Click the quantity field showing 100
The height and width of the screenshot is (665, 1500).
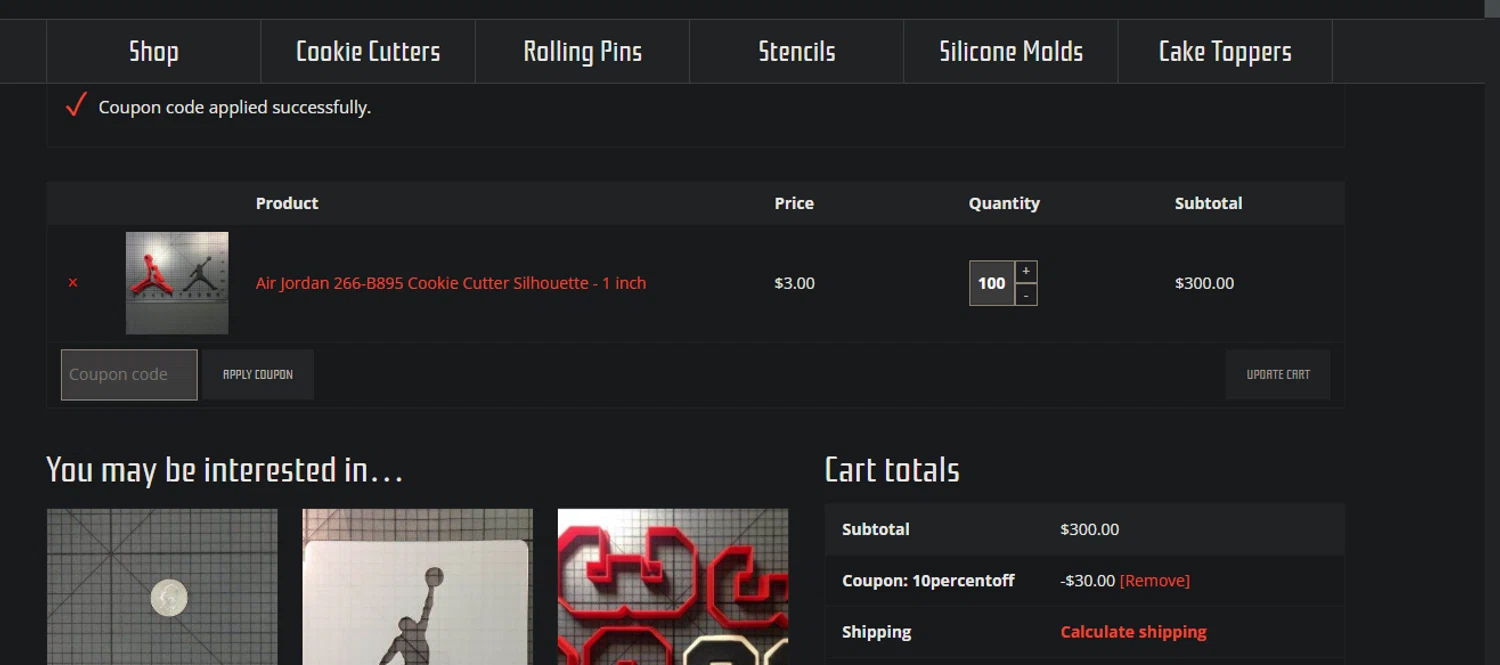point(992,283)
